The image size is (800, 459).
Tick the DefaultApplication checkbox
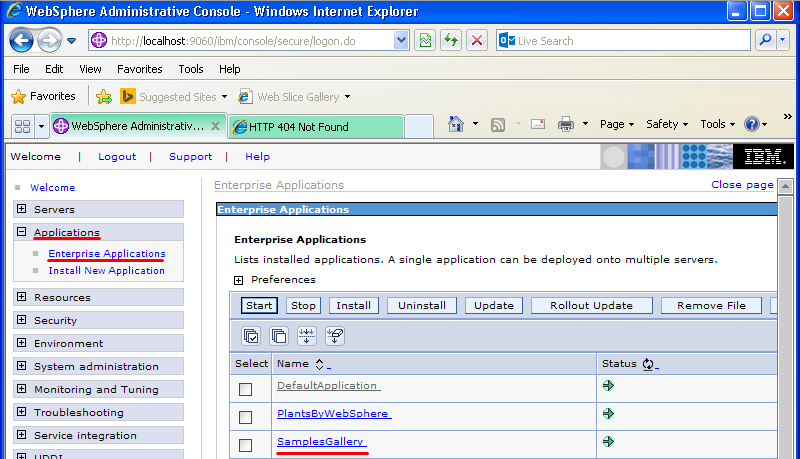click(245, 389)
